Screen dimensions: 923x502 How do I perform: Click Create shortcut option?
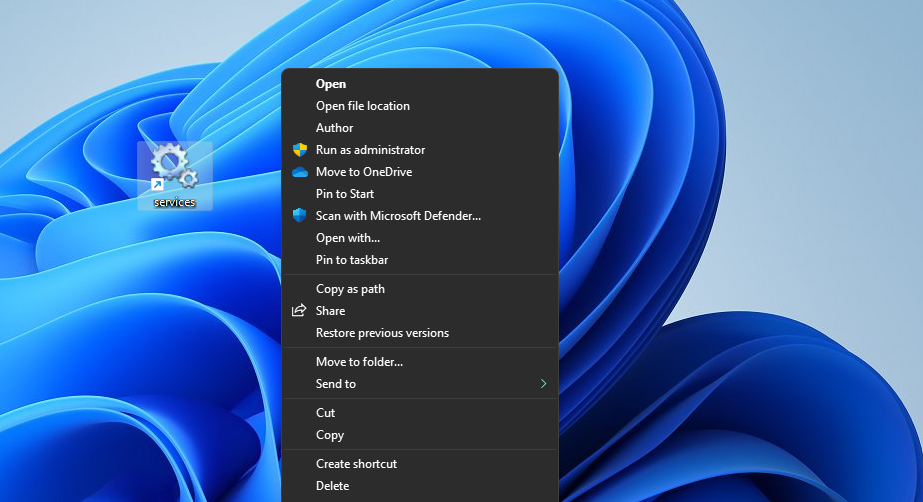point(356,464)
